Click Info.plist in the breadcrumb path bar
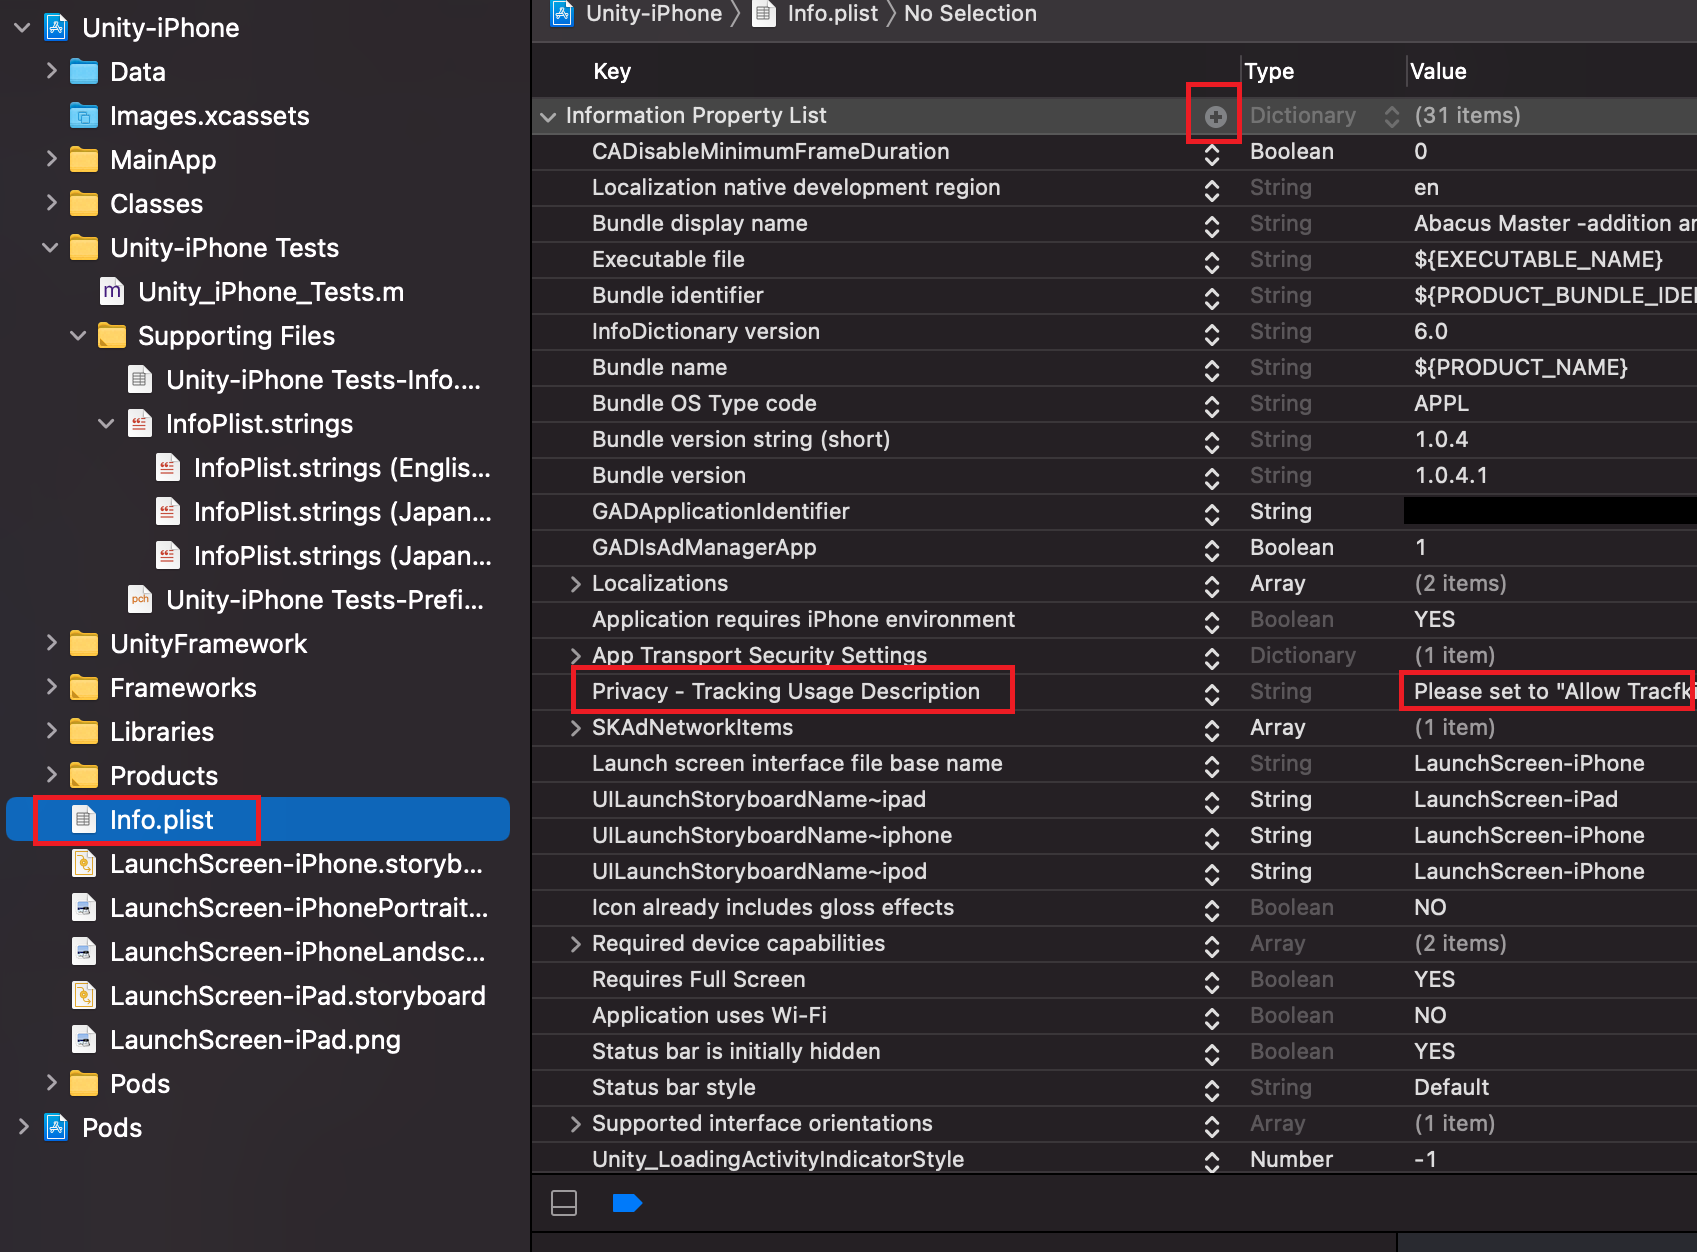 [831, 14]
